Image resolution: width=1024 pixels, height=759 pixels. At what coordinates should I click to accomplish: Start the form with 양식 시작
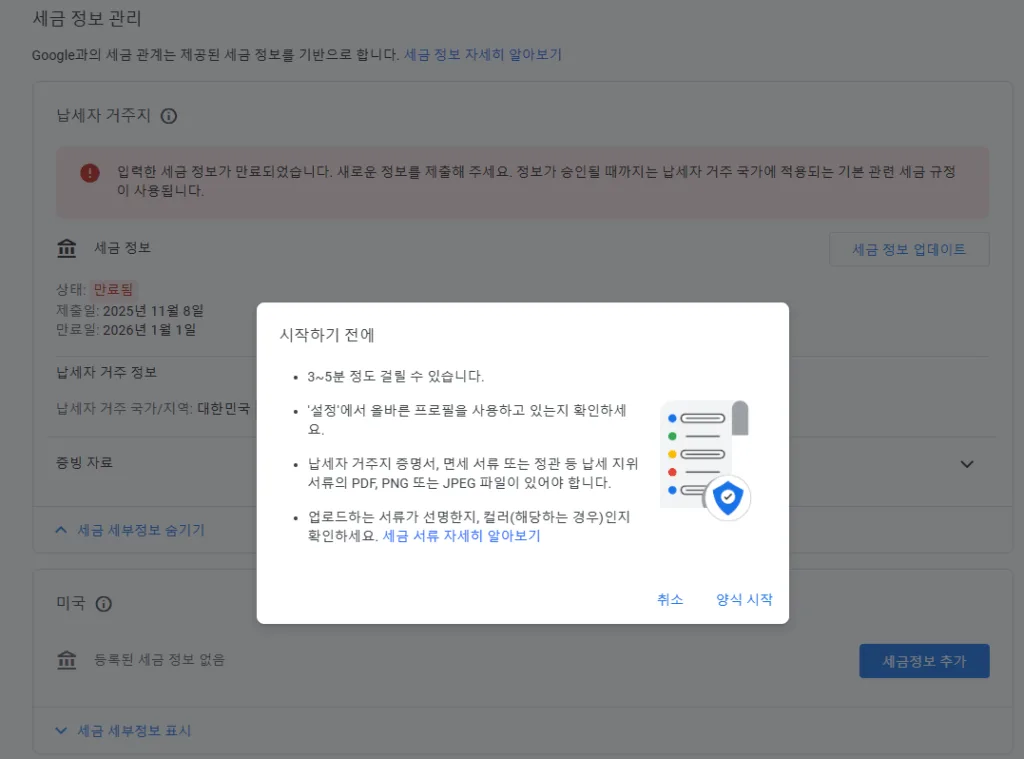pos(743,599)
